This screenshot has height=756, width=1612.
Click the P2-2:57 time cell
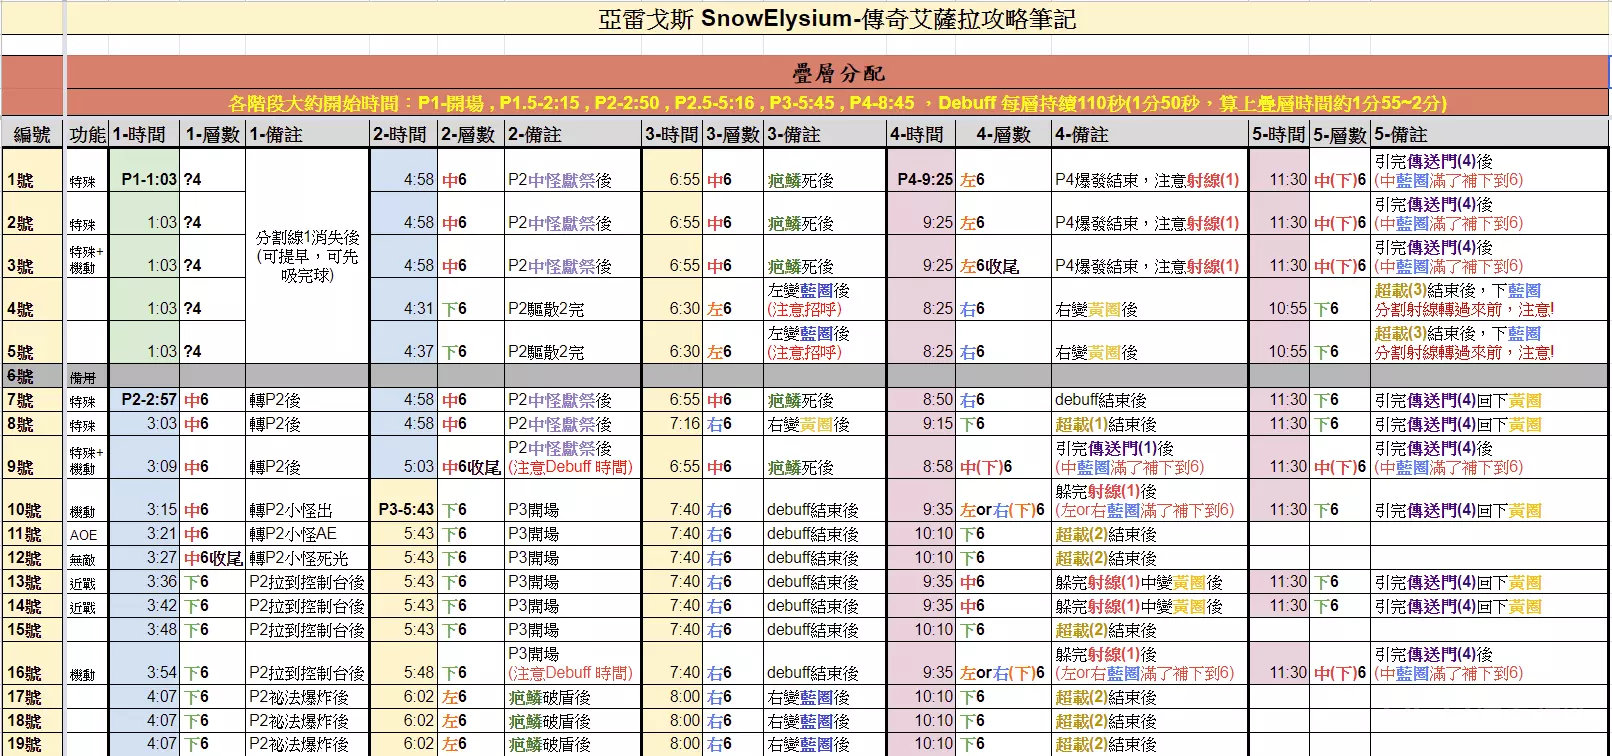tap(146, 400)
